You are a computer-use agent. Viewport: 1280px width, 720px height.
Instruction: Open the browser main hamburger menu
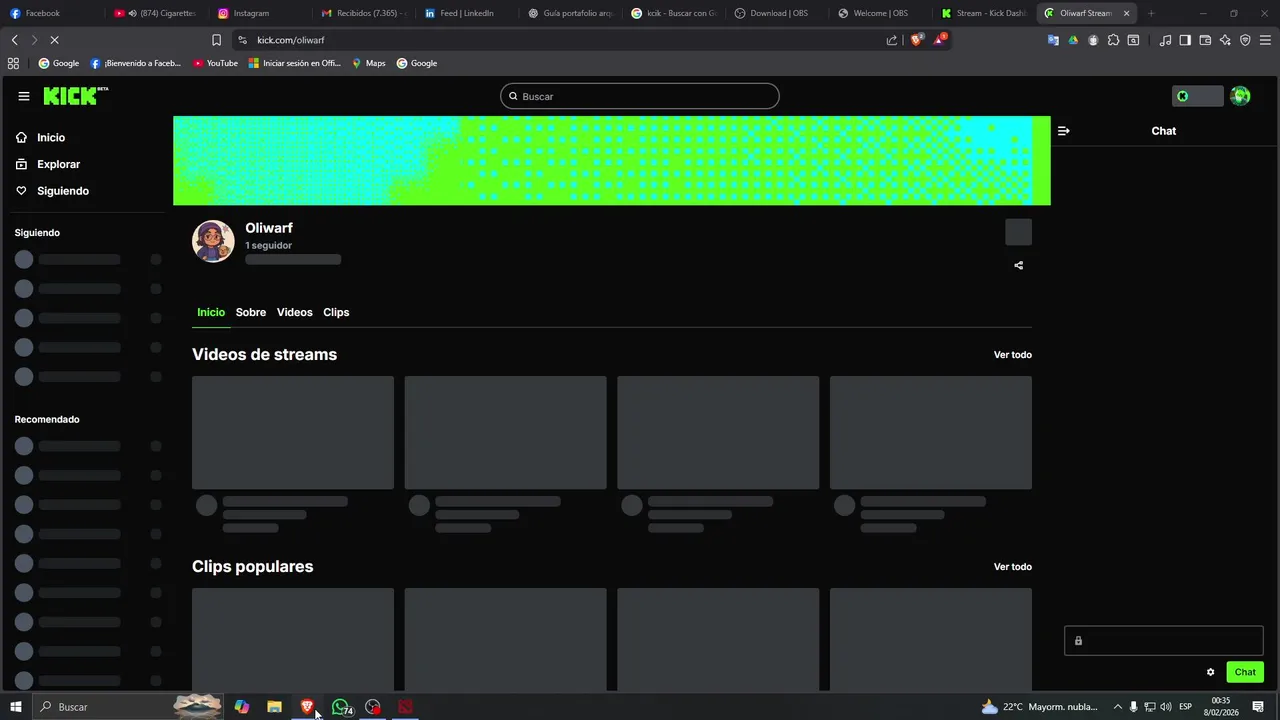tap(1265, 40)
